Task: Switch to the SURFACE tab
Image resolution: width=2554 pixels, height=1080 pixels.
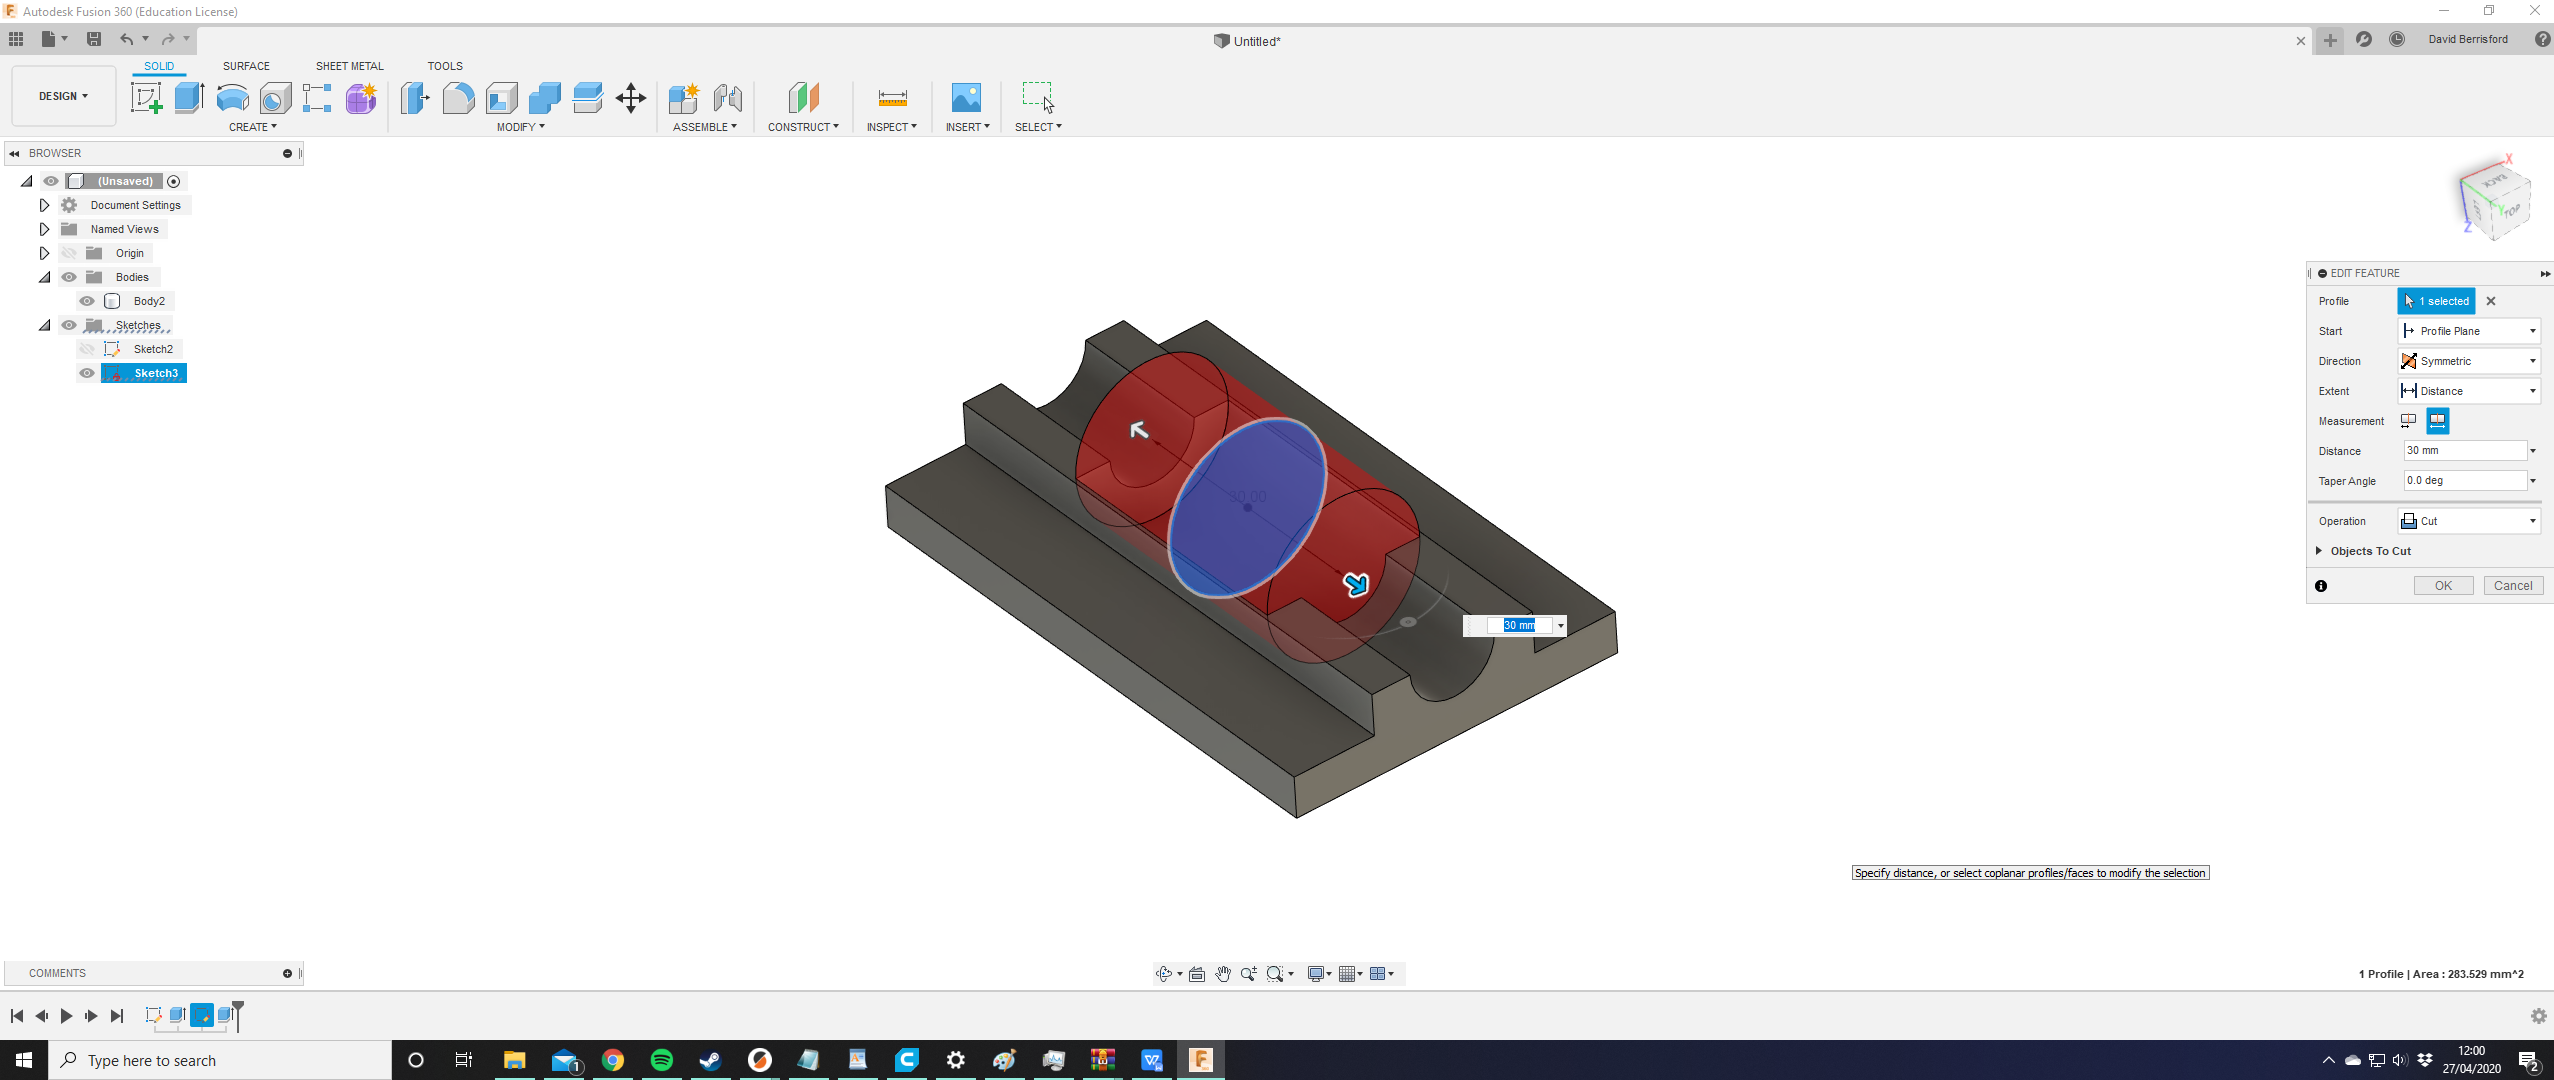Action: click(246, 66)
